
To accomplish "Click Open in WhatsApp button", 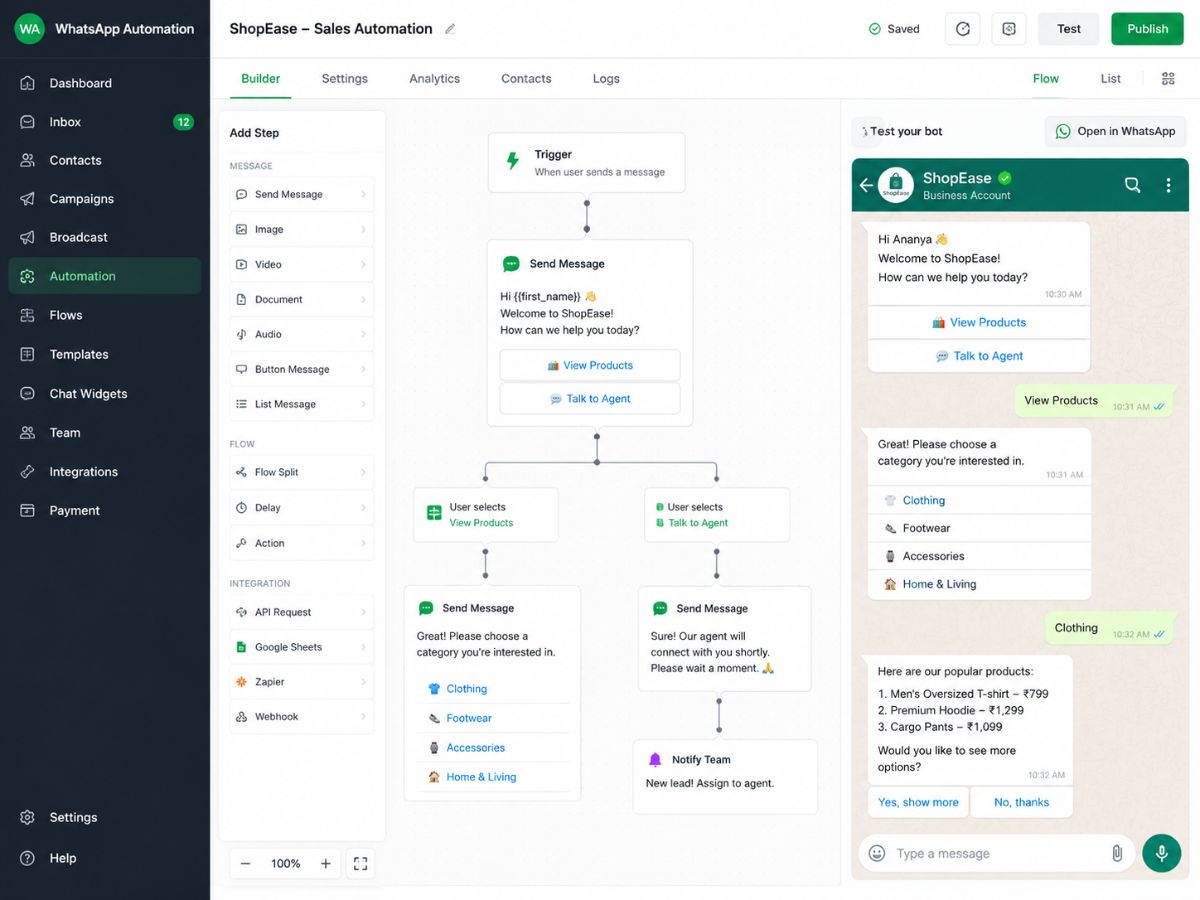I will pos(1116,131).
